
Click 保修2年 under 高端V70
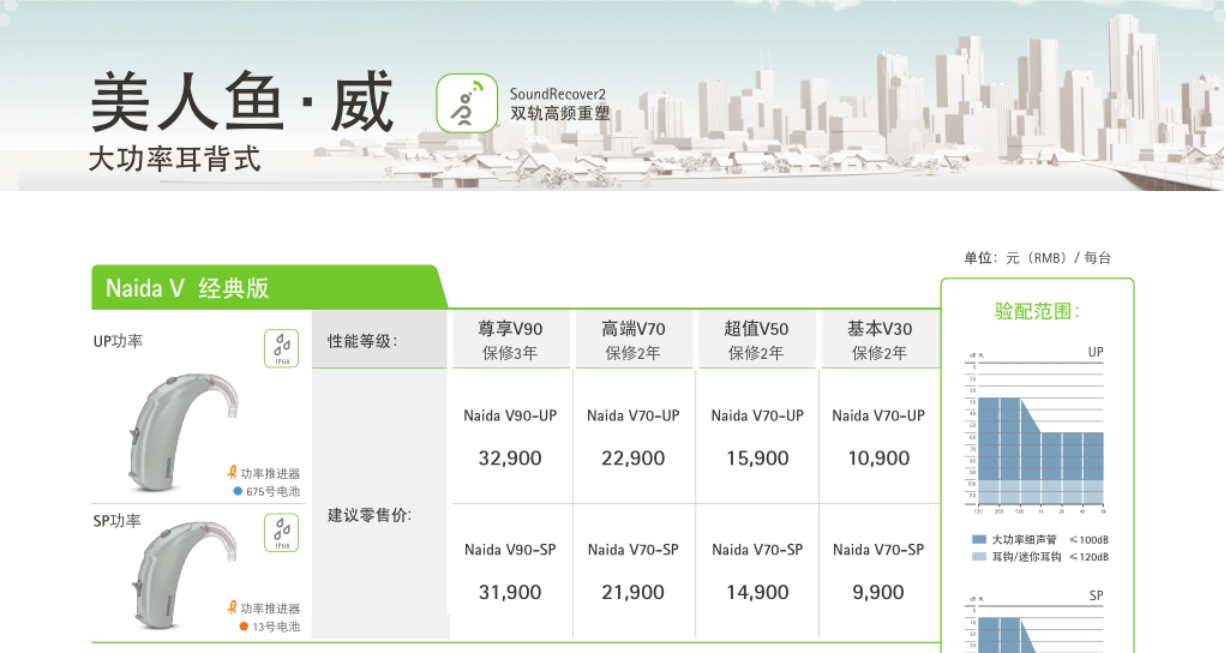(633, 353)
